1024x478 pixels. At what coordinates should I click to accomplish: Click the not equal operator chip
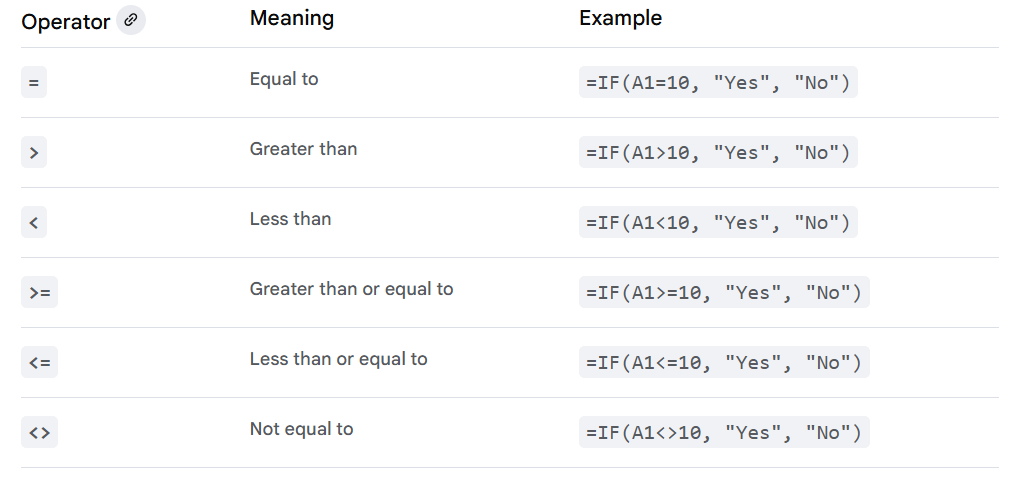[39, 433]
